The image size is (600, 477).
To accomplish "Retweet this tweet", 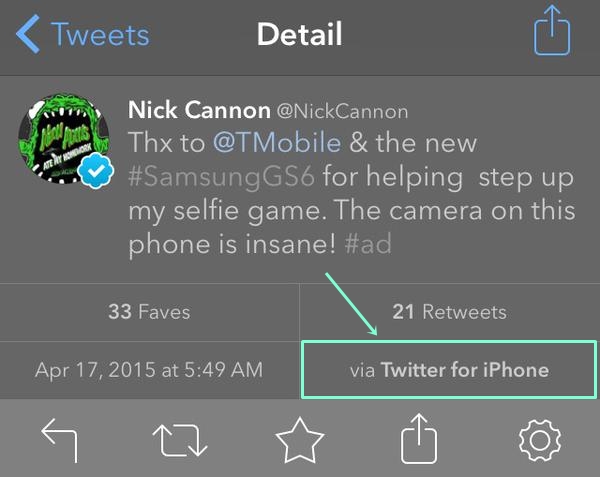I will (180, 440).
